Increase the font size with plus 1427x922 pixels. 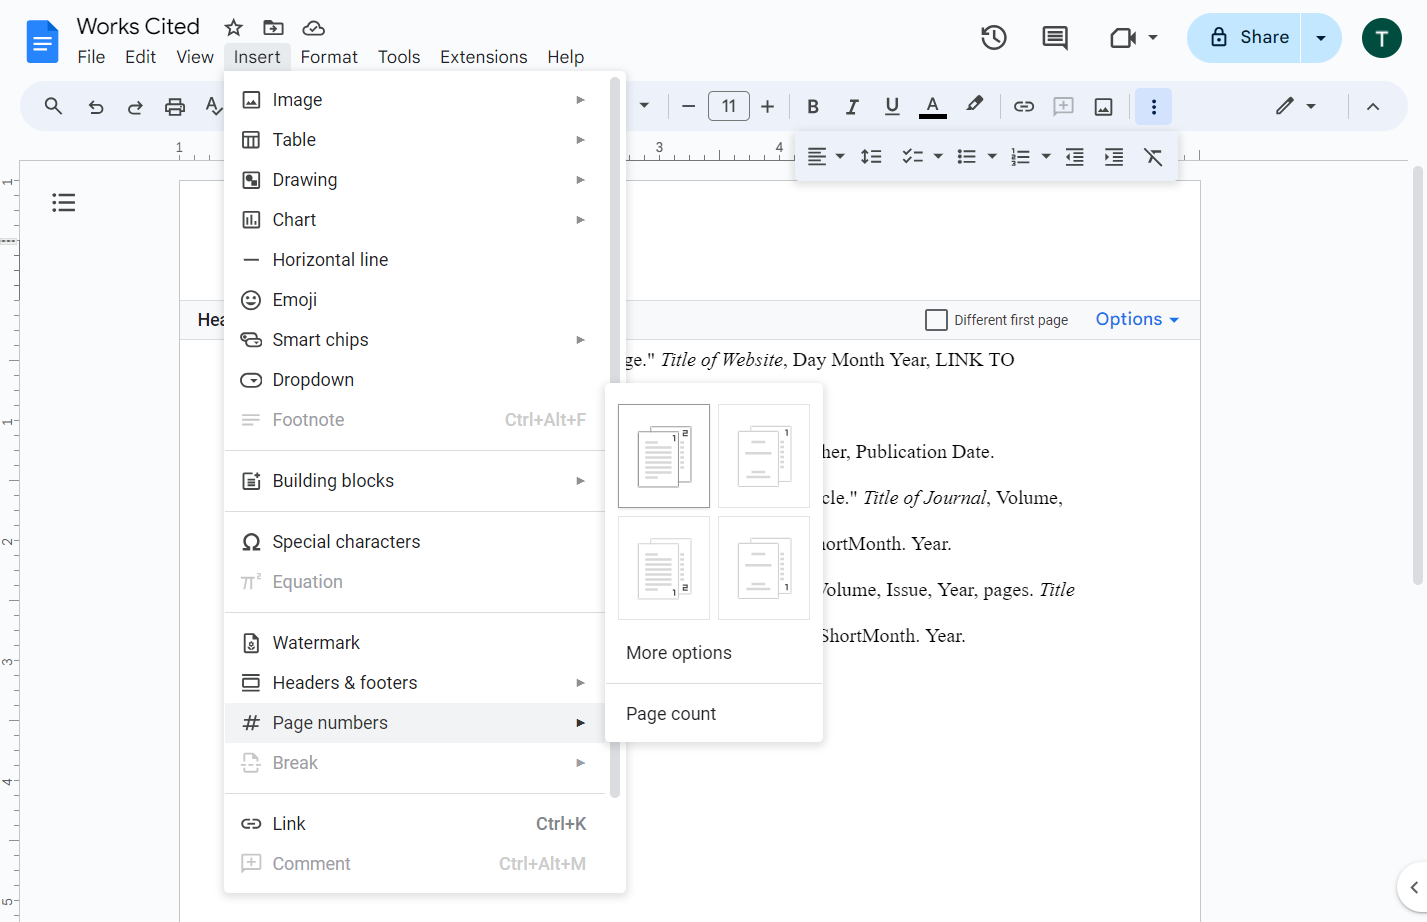click(768, 106)
